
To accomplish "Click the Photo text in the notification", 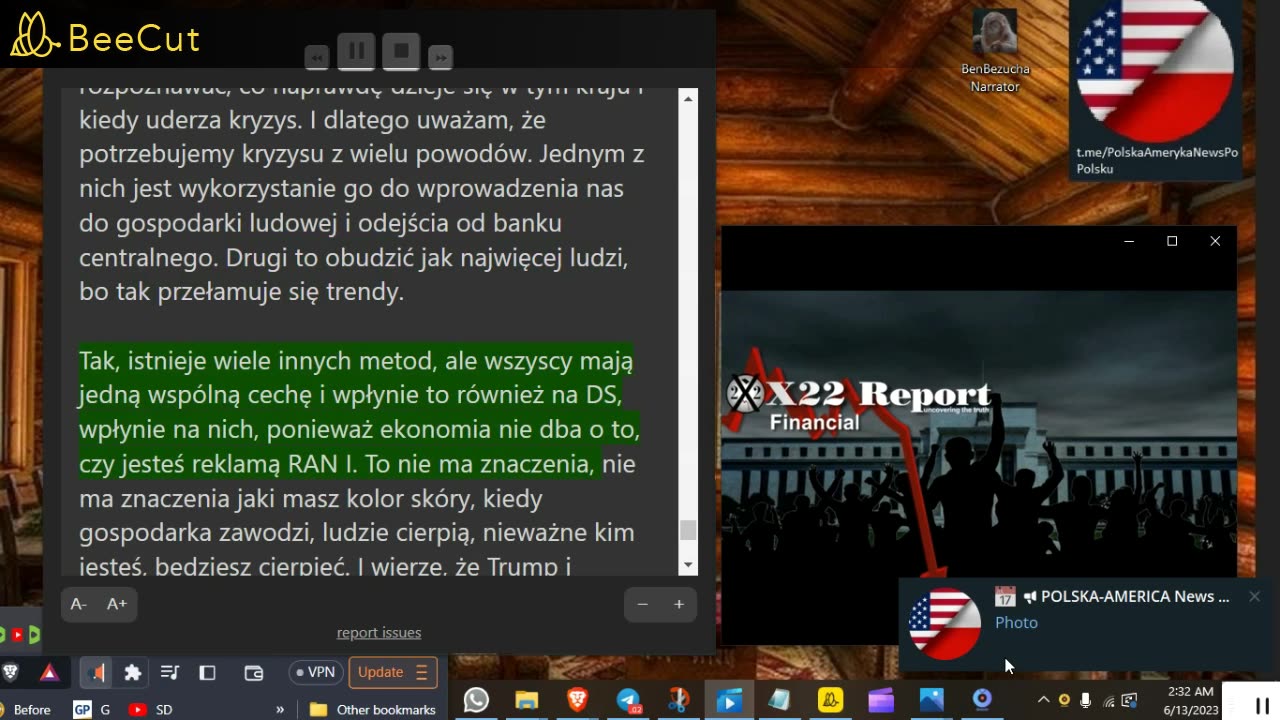I will tap(1016, 622).
